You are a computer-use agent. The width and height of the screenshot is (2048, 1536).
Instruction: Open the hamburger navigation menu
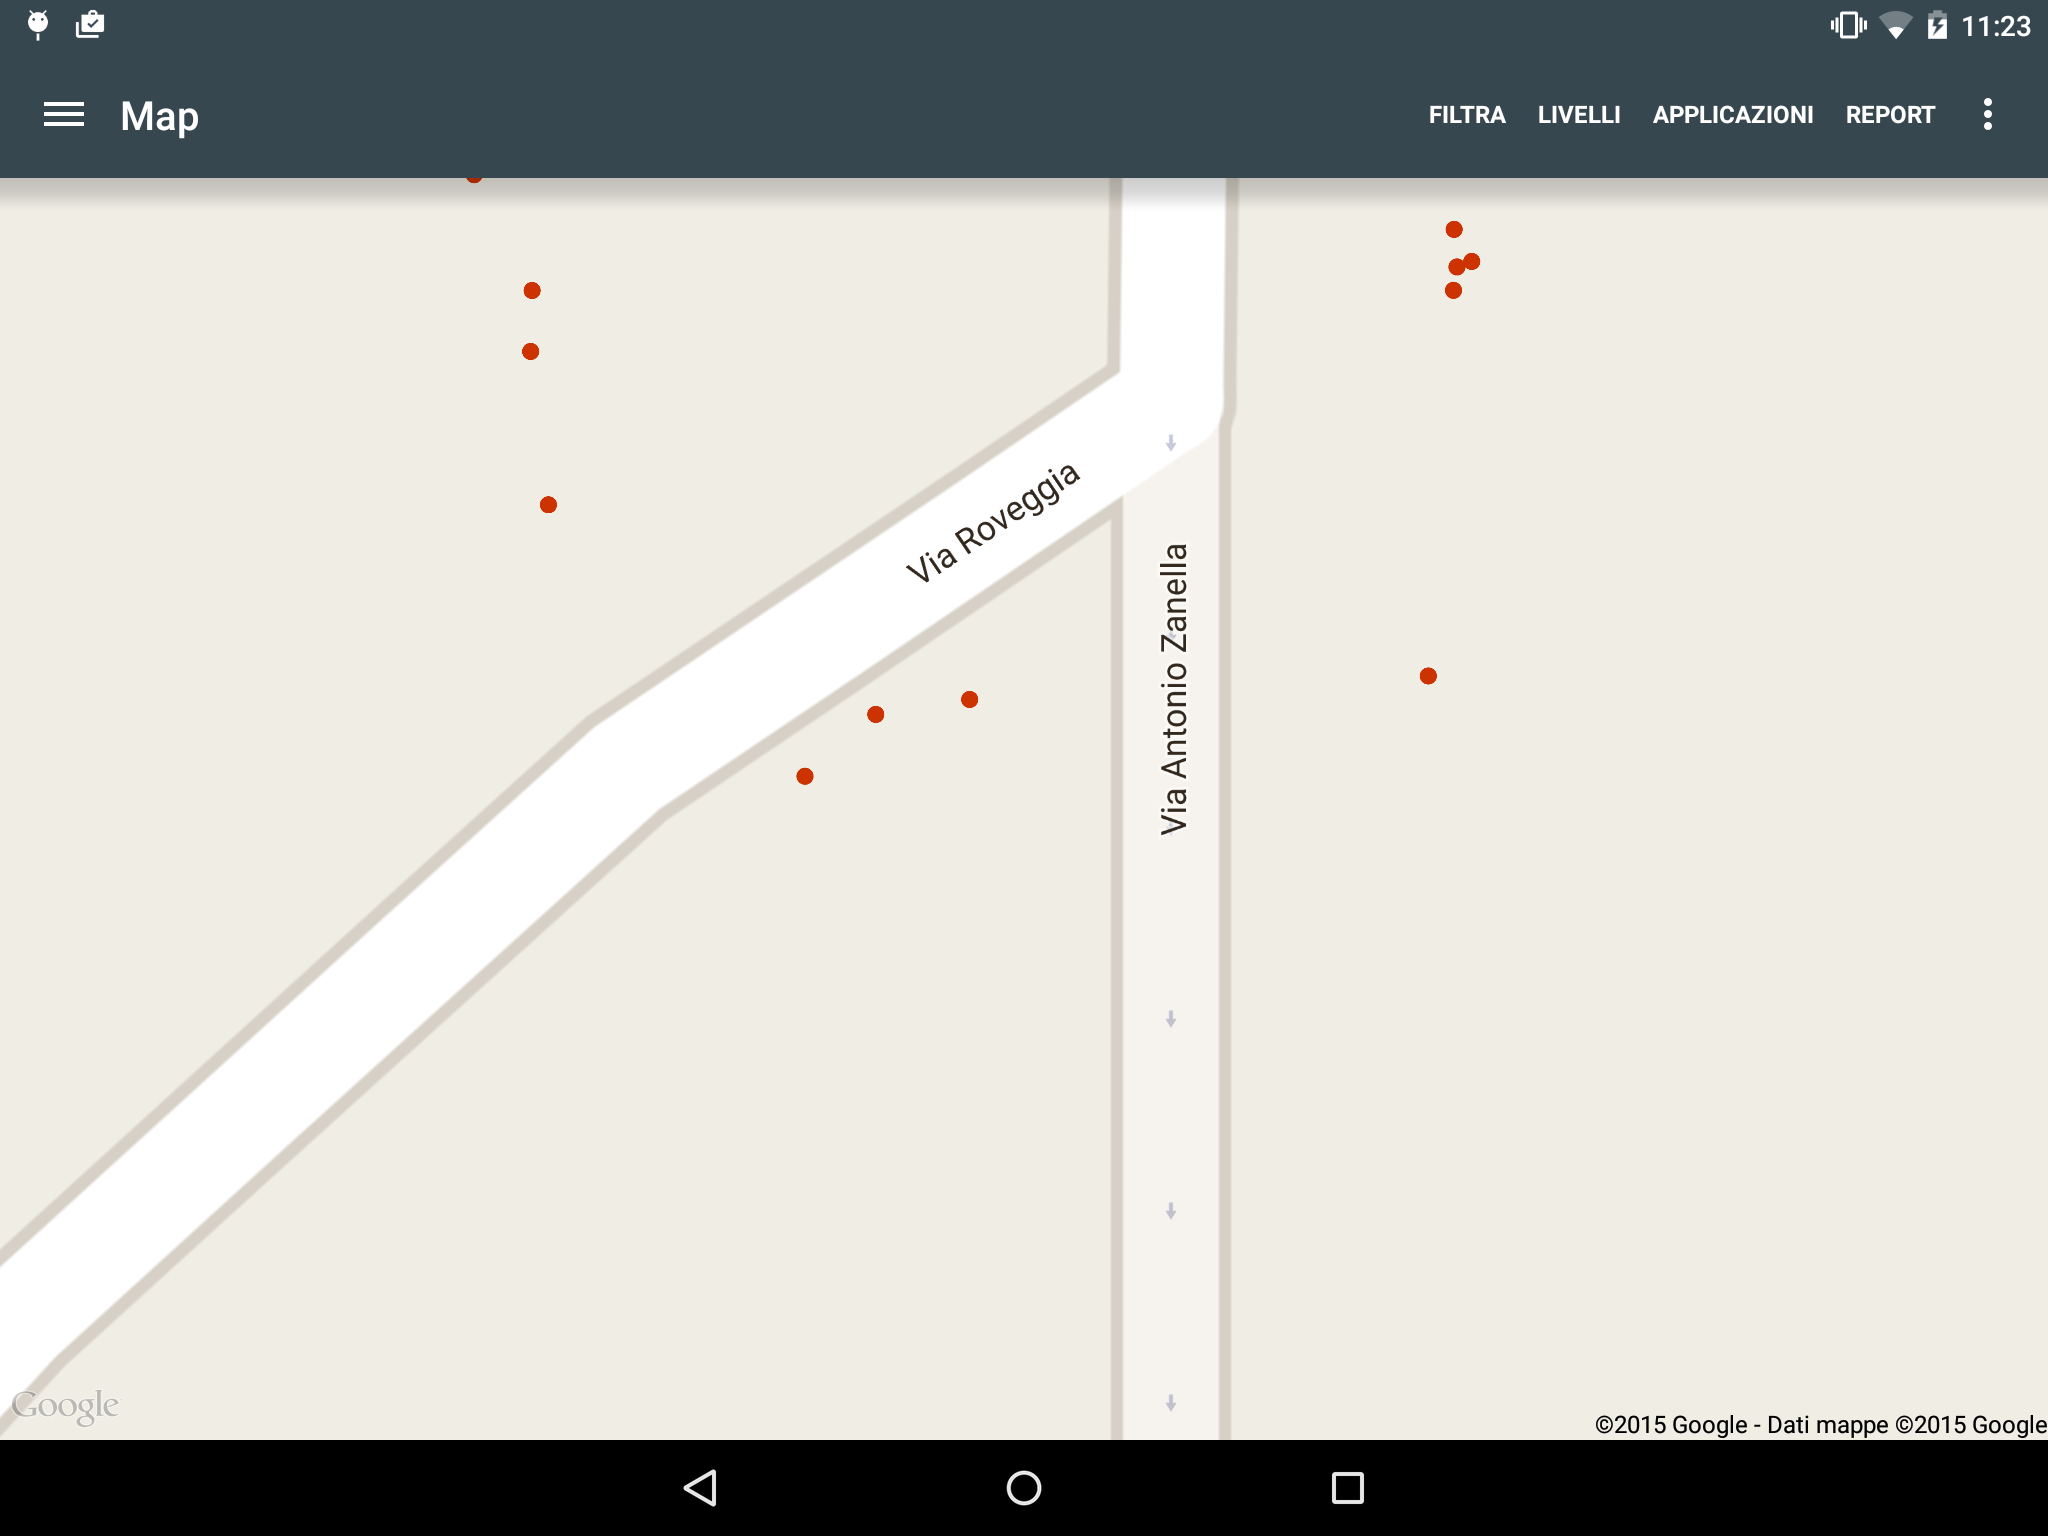point(64,115)
